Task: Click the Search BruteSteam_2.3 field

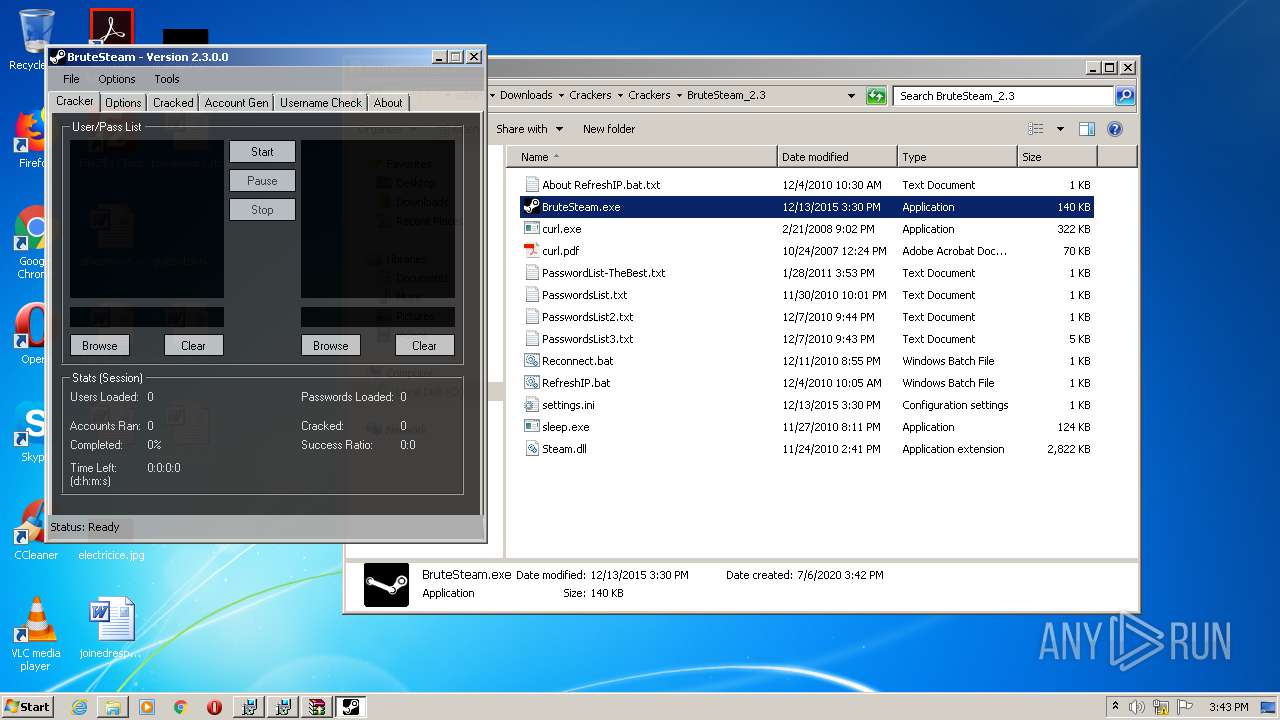Action: tap(1003, 96)
